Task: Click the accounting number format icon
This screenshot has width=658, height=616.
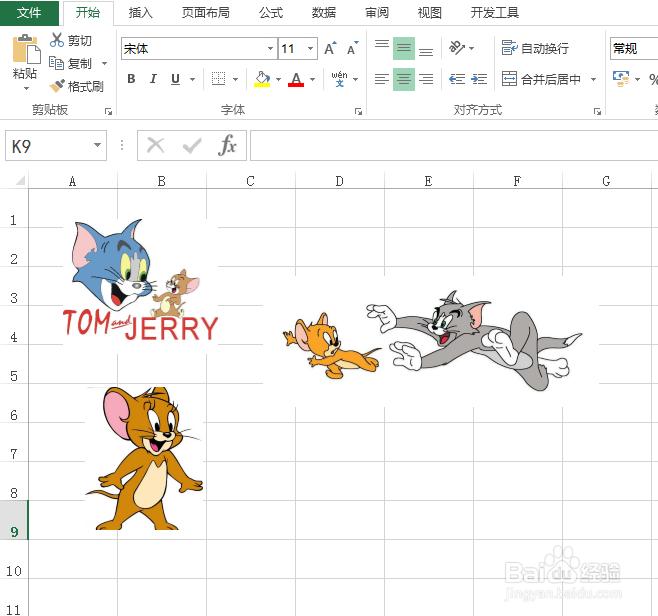Action: (621, 79)
